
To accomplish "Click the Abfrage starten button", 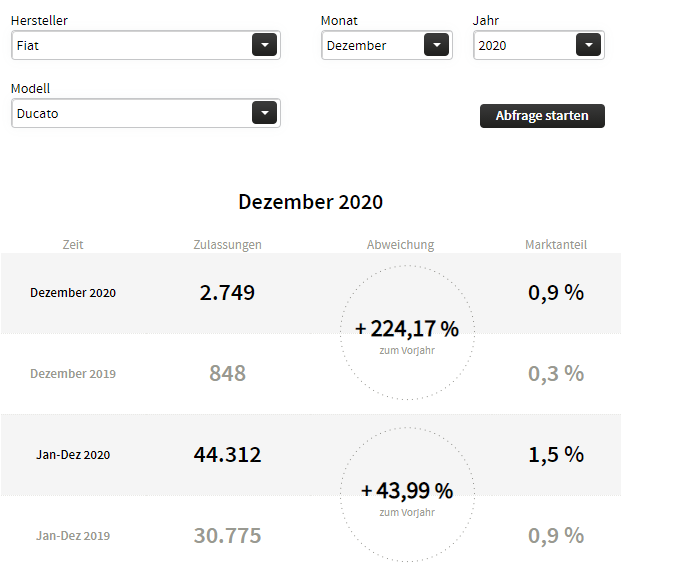I will click(542, 116).
